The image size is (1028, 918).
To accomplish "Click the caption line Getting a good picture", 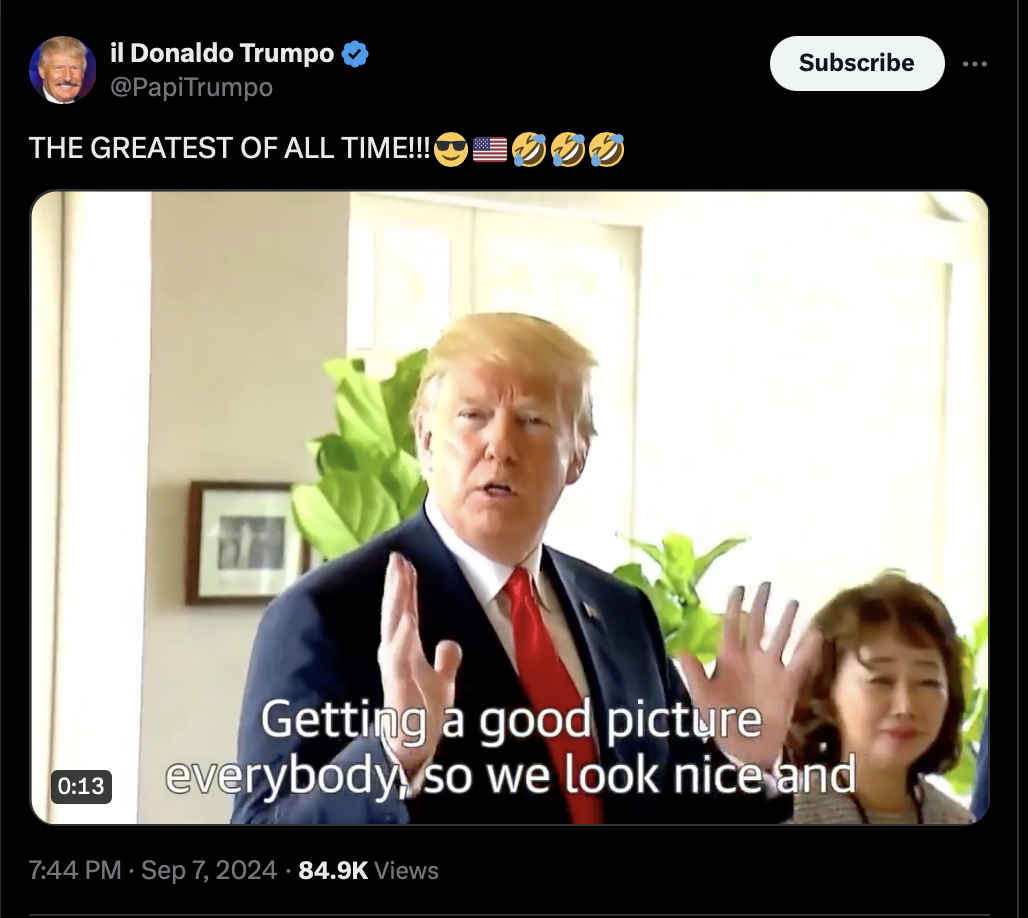I will (x=511, y=721).
